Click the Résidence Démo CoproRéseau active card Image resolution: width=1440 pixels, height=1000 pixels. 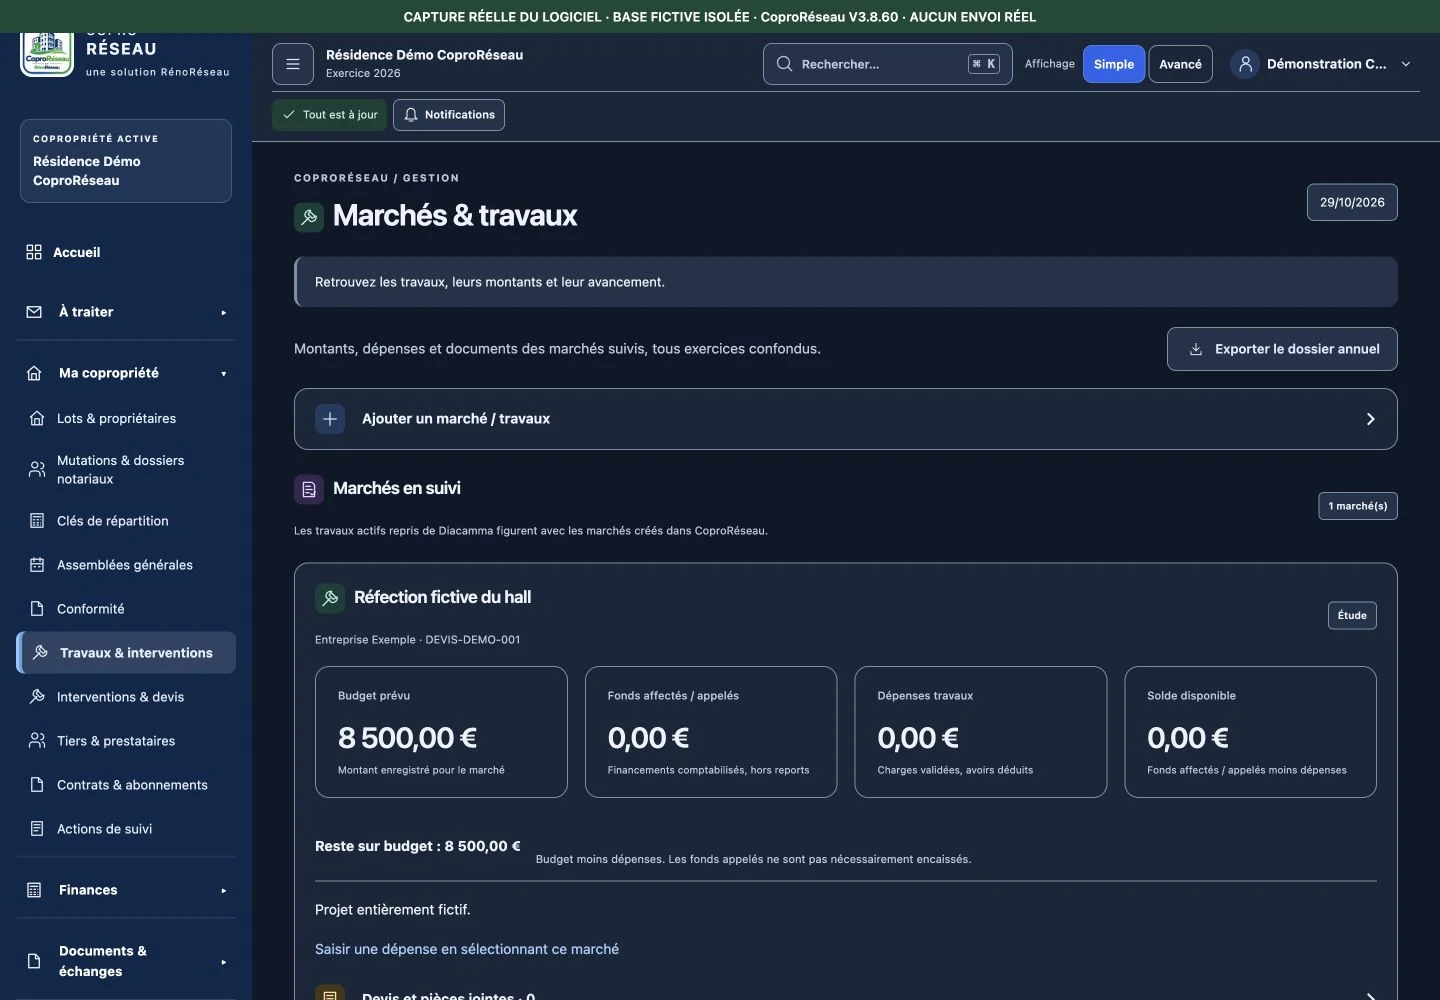(126, 161)
